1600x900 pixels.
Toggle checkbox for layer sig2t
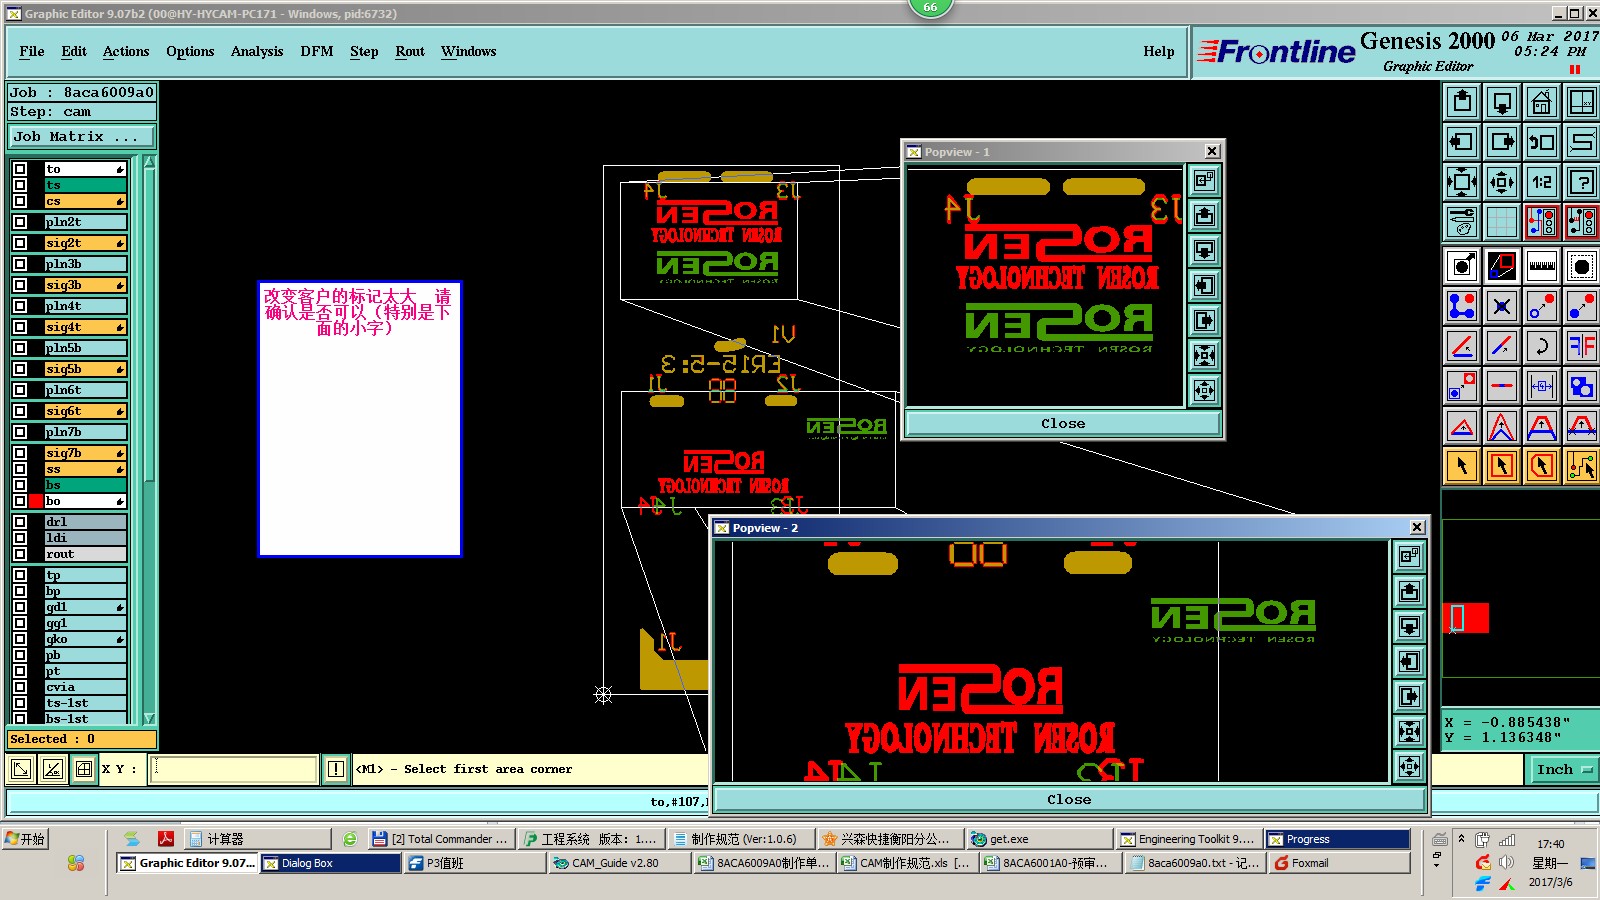coord(20,243)
